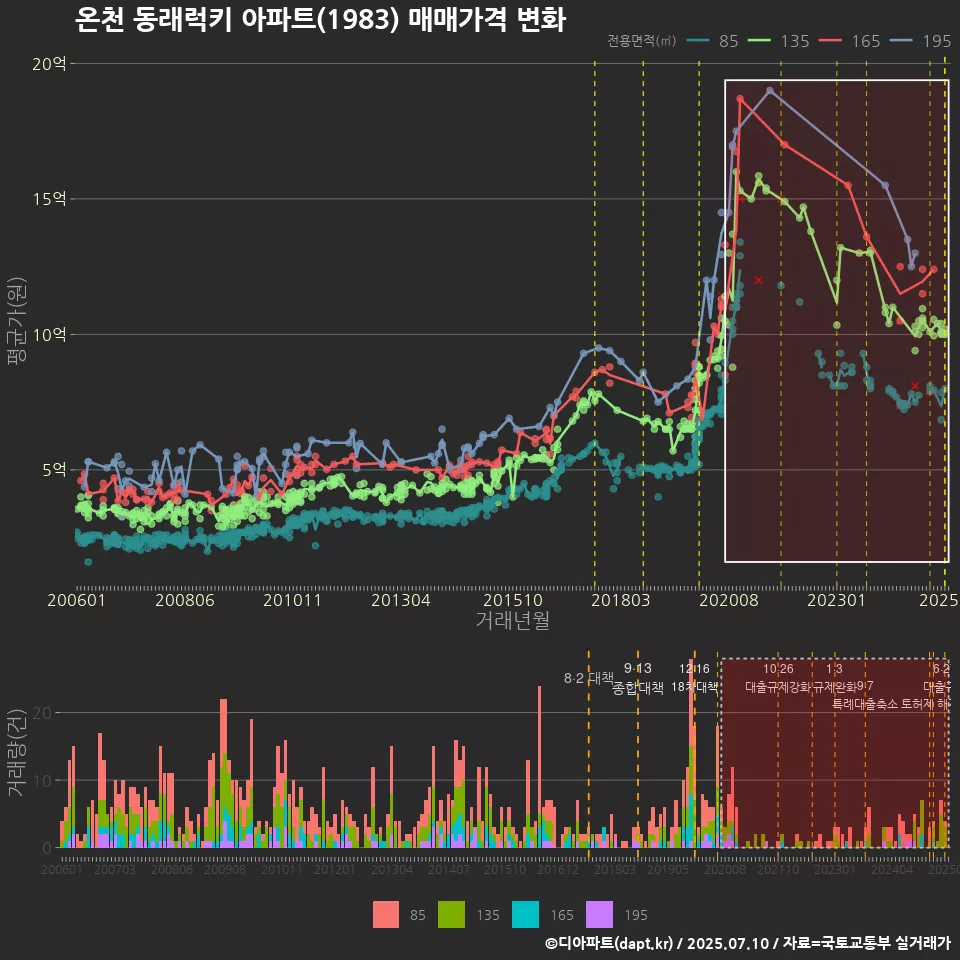Click upper chart x-axis label 202301
This screenshot has height=960, width=960.
836,599
